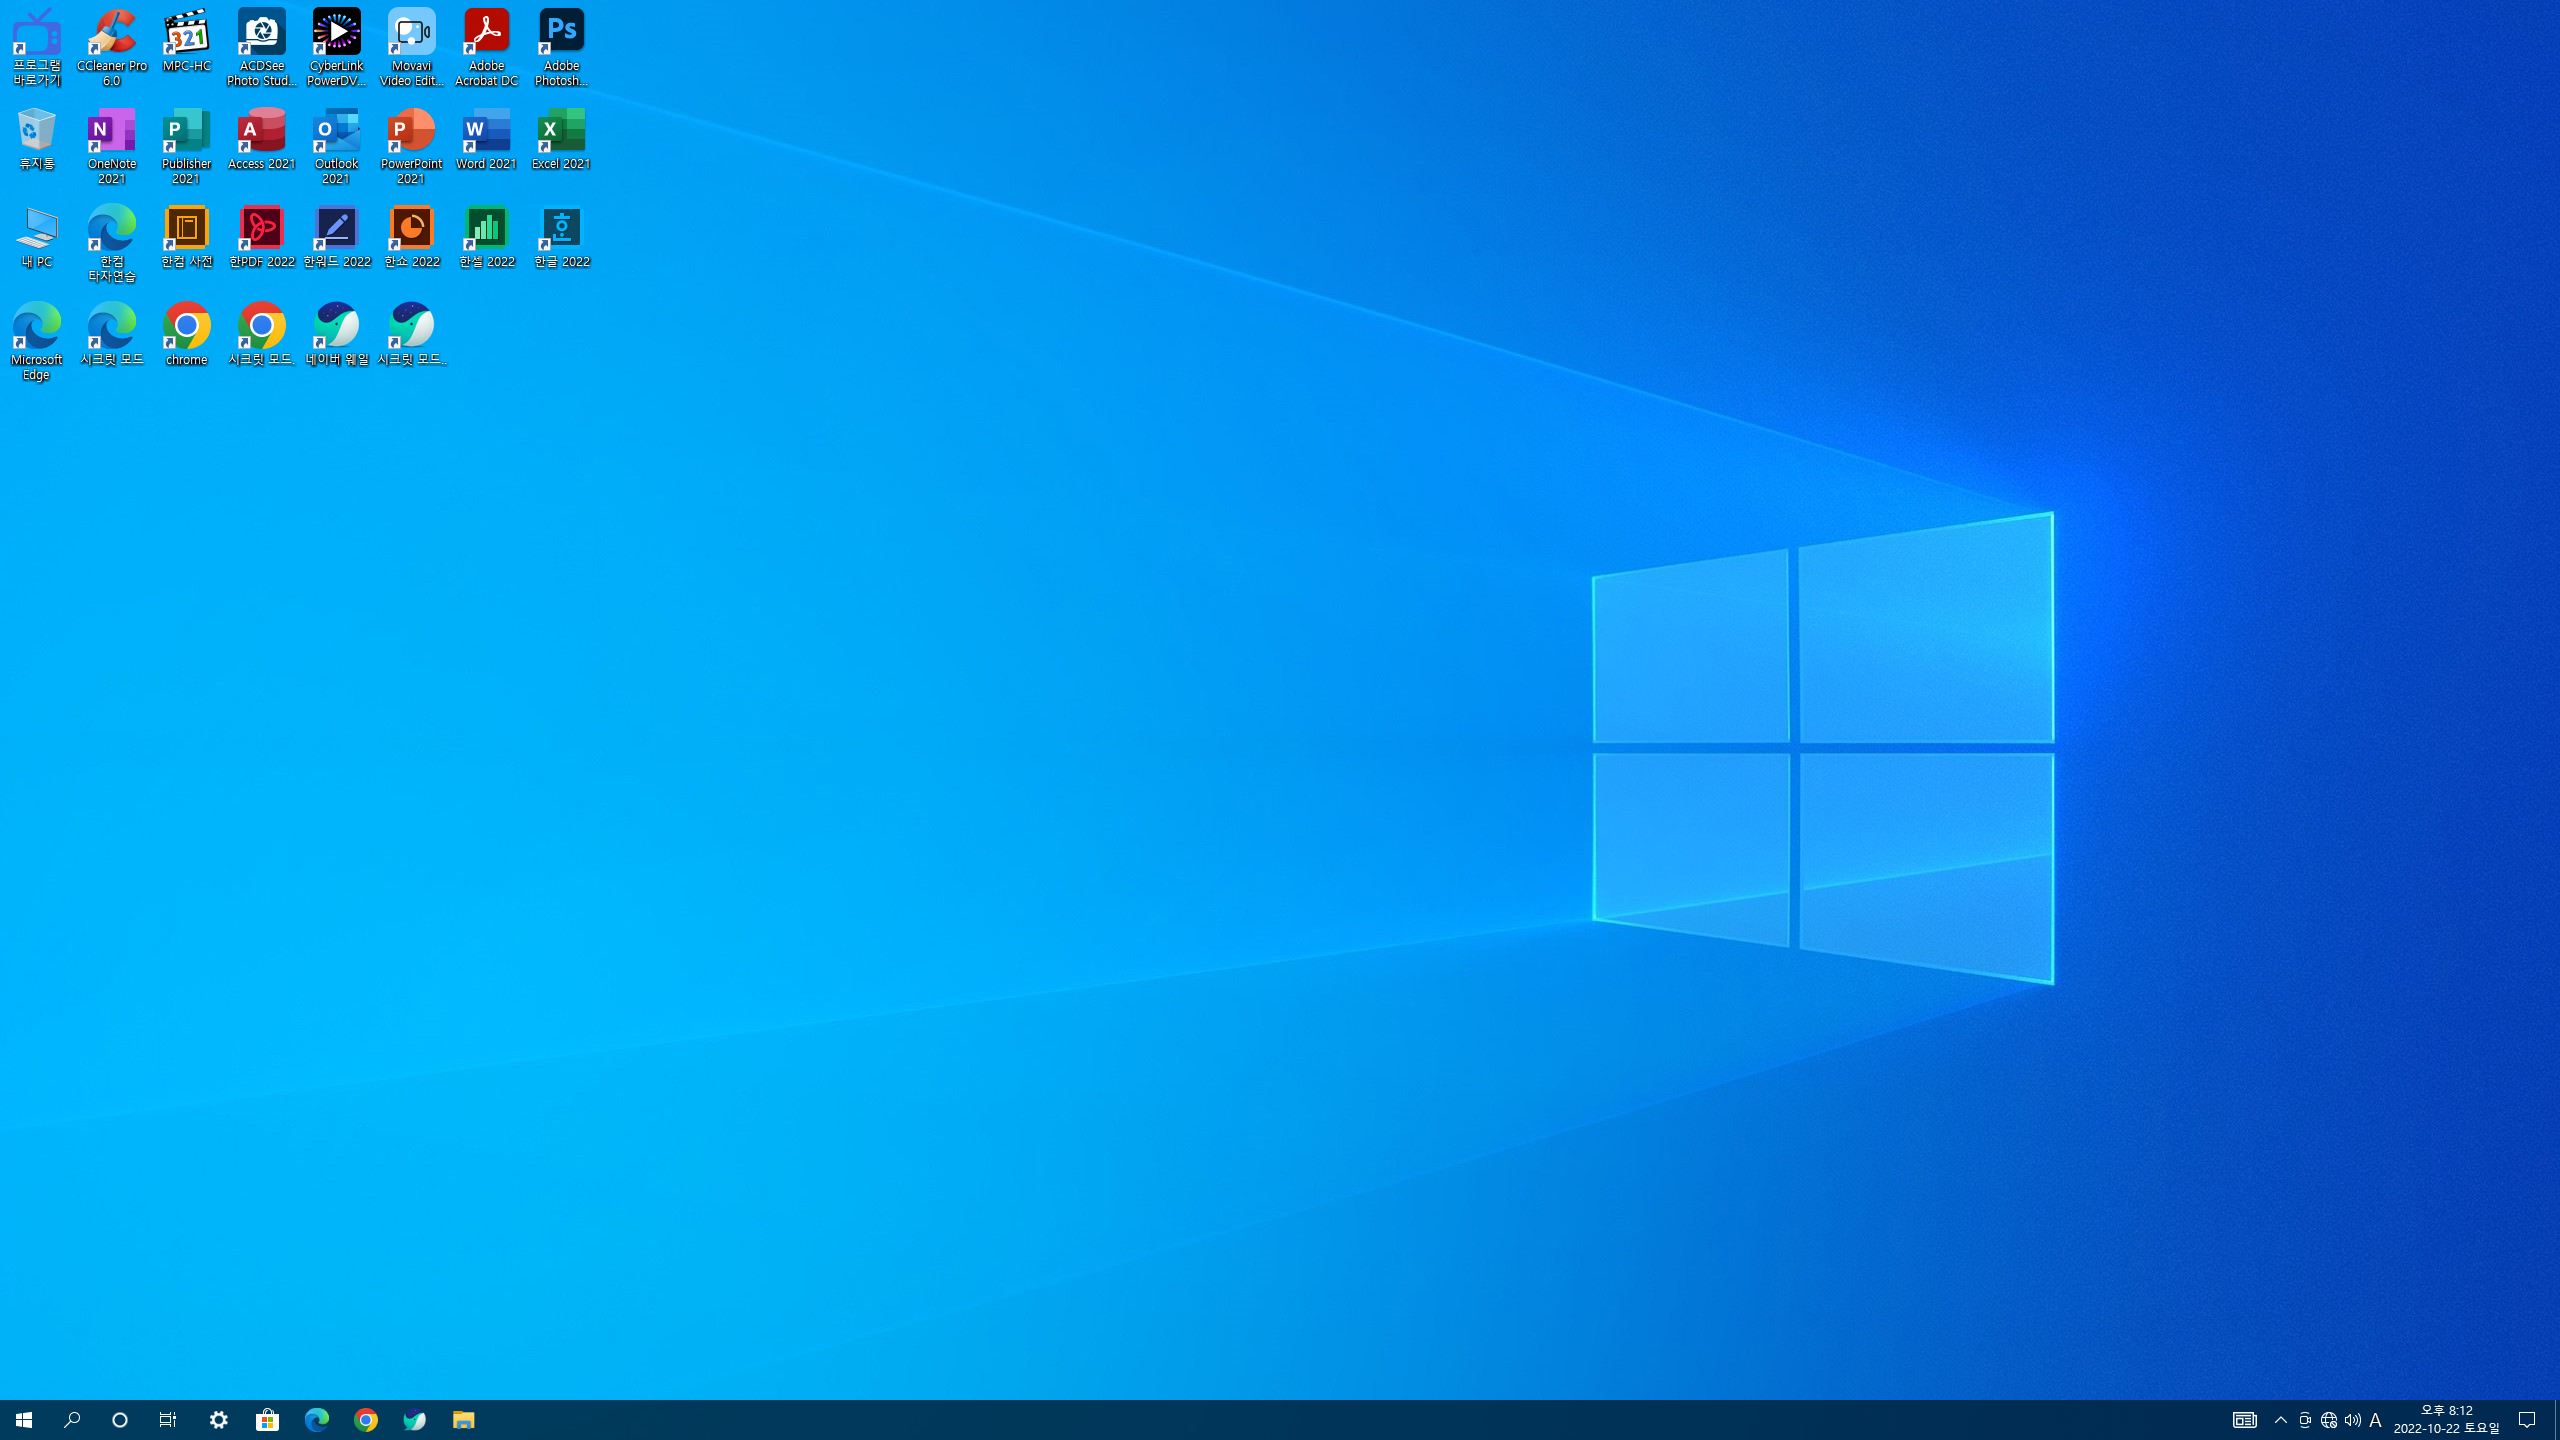The width and height of the screenshot is (2560, 1440).
Task: Open the volume control in system tray
Action: pyautogui.click(x=2352, y=1420)
